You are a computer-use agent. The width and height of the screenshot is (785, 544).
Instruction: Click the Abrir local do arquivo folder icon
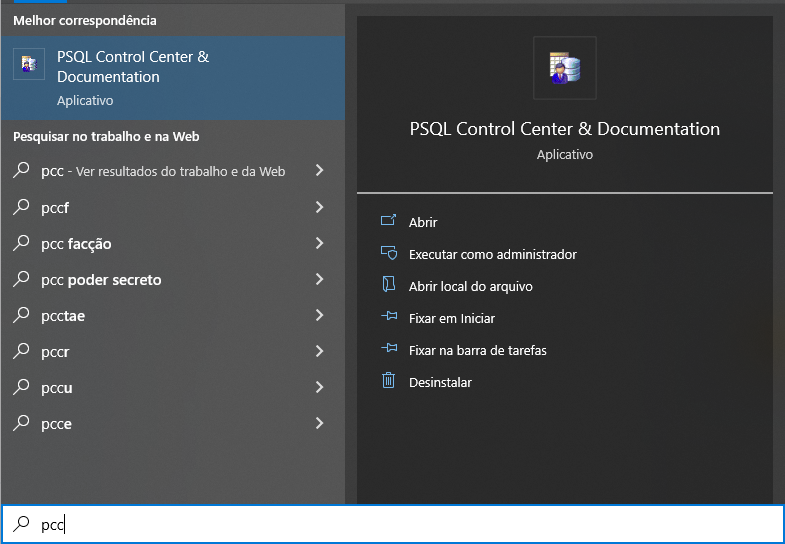pyautogui.click(x=388, y=285)
